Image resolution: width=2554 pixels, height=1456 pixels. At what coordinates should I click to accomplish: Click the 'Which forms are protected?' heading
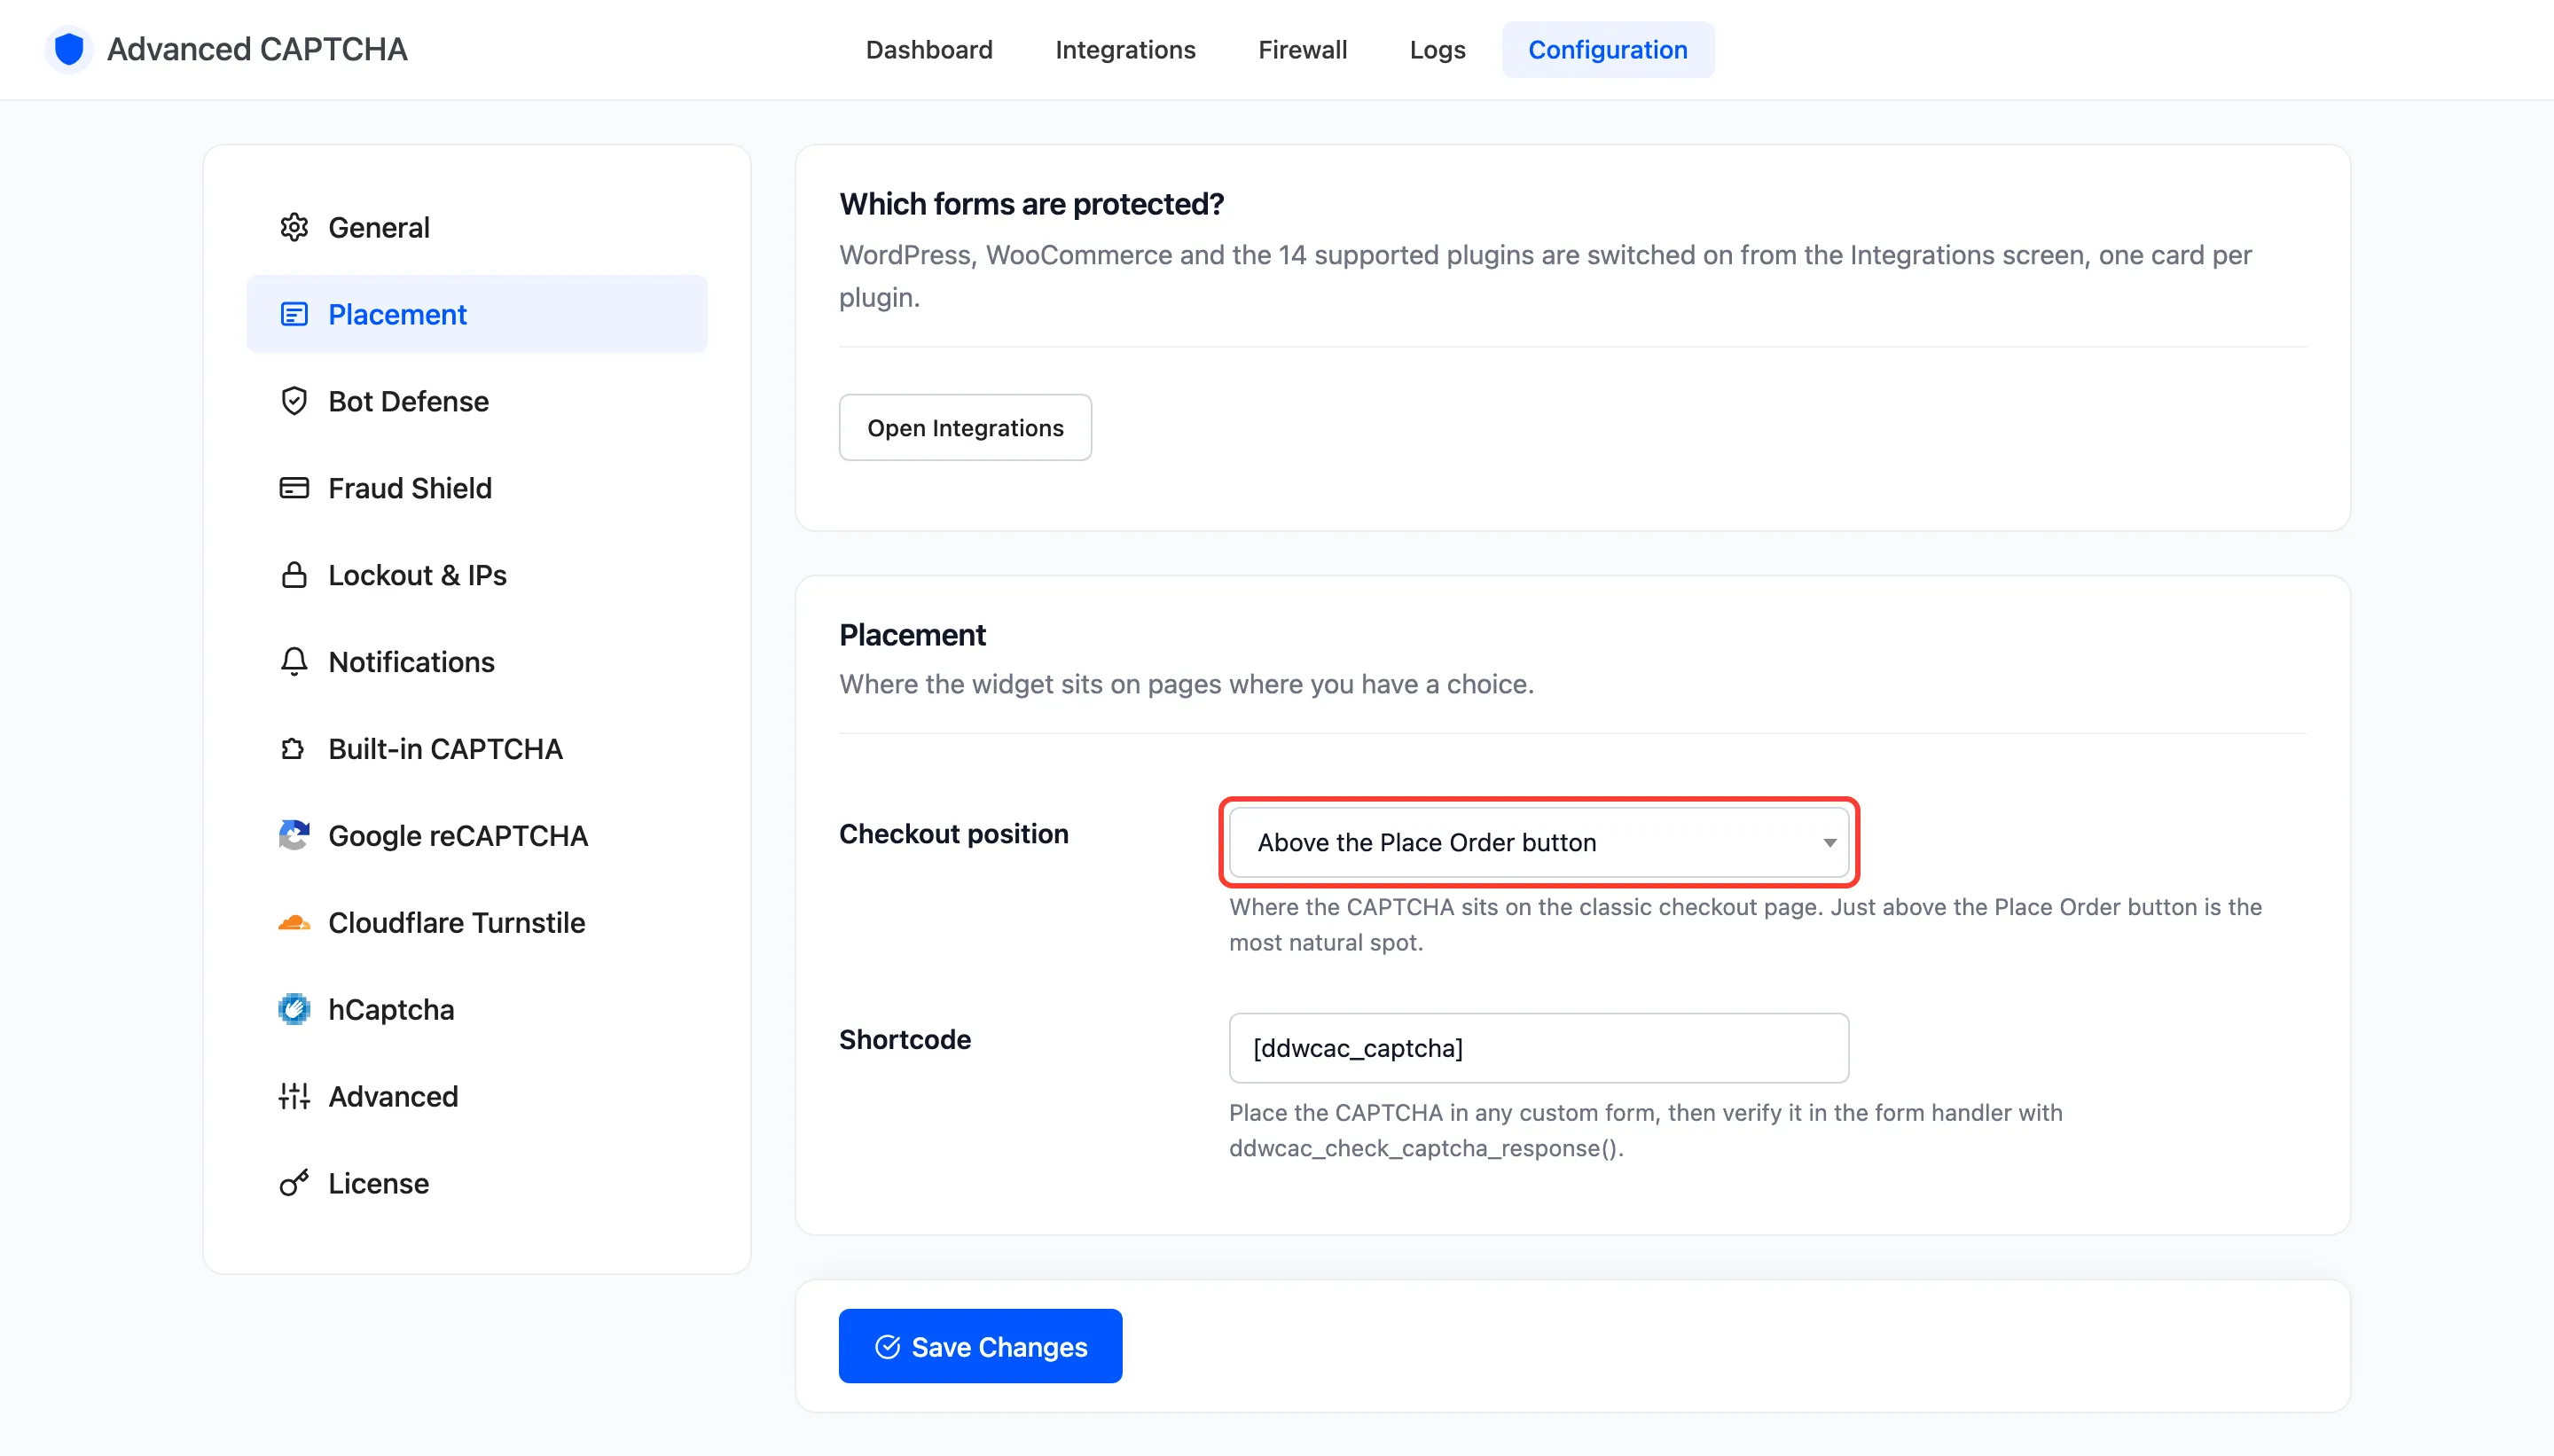1032,204
